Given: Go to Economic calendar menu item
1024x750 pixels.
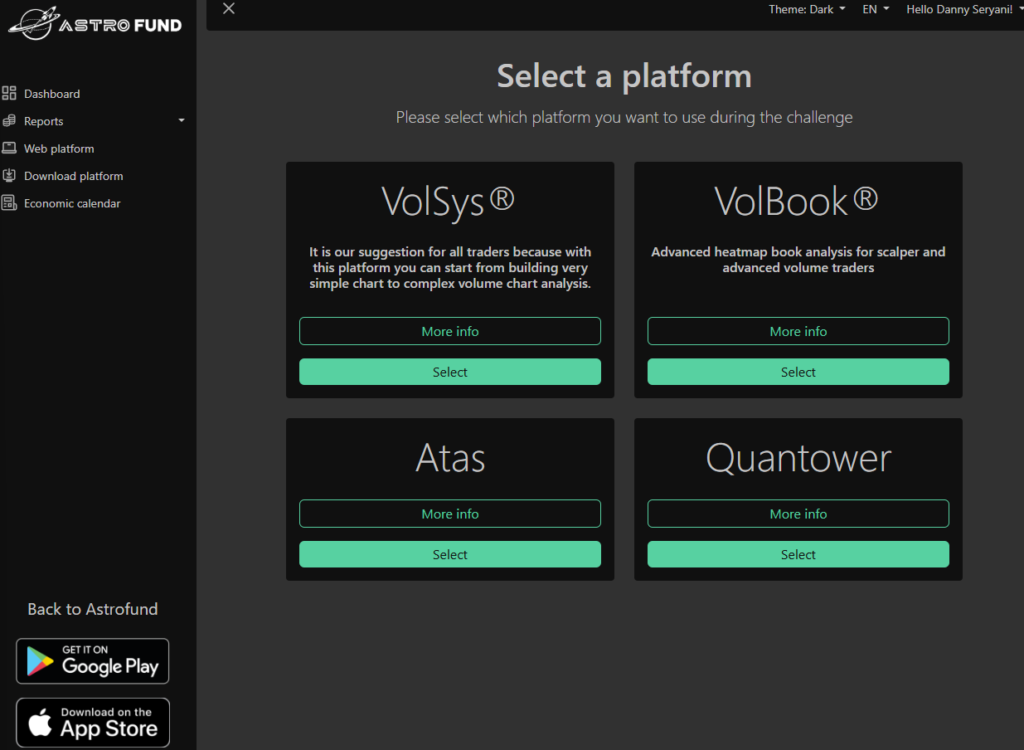Looking at the screenshot, I should pyautogui.click(x=72, y=203).
